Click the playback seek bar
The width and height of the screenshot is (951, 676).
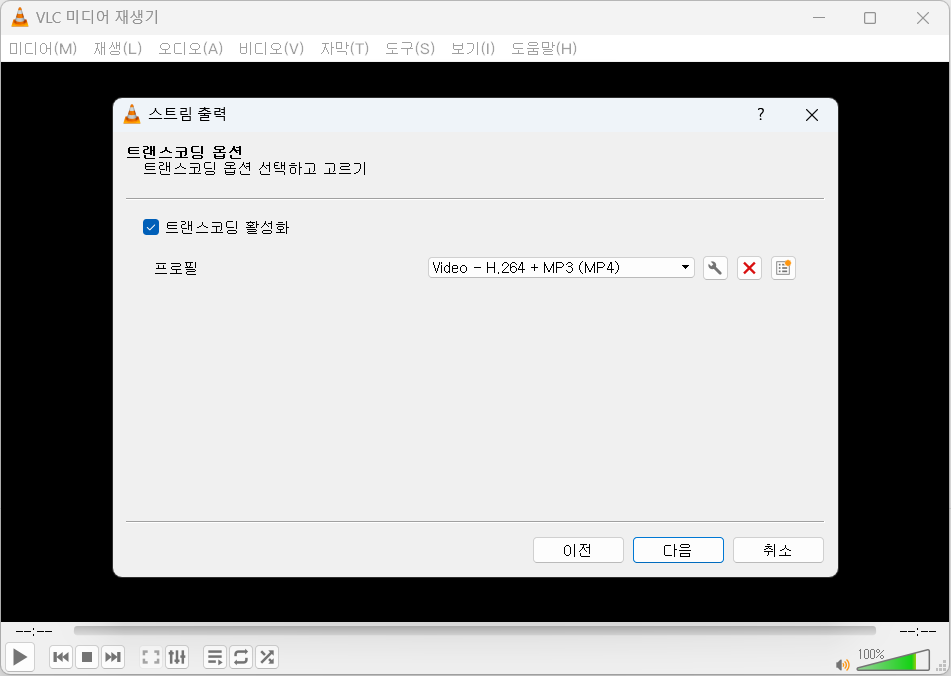pos(475,630)
